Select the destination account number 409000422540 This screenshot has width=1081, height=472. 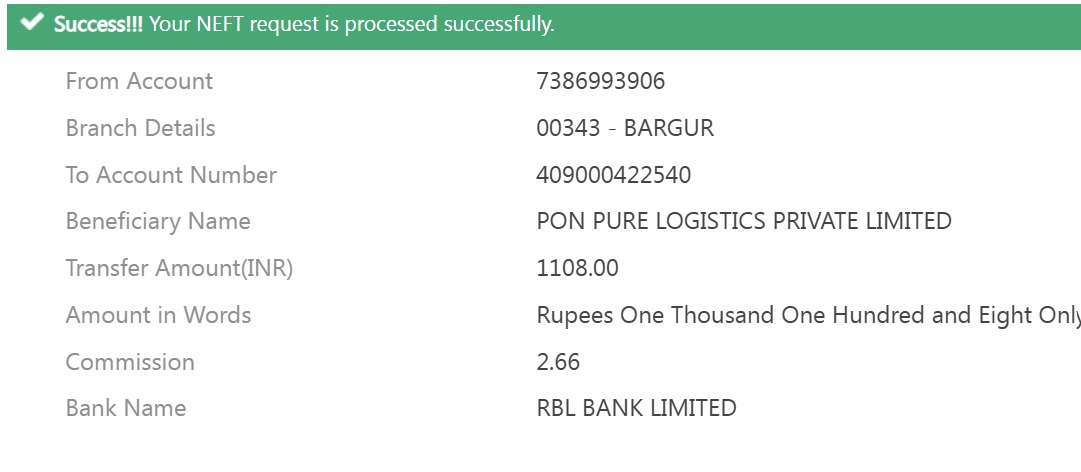613,176
